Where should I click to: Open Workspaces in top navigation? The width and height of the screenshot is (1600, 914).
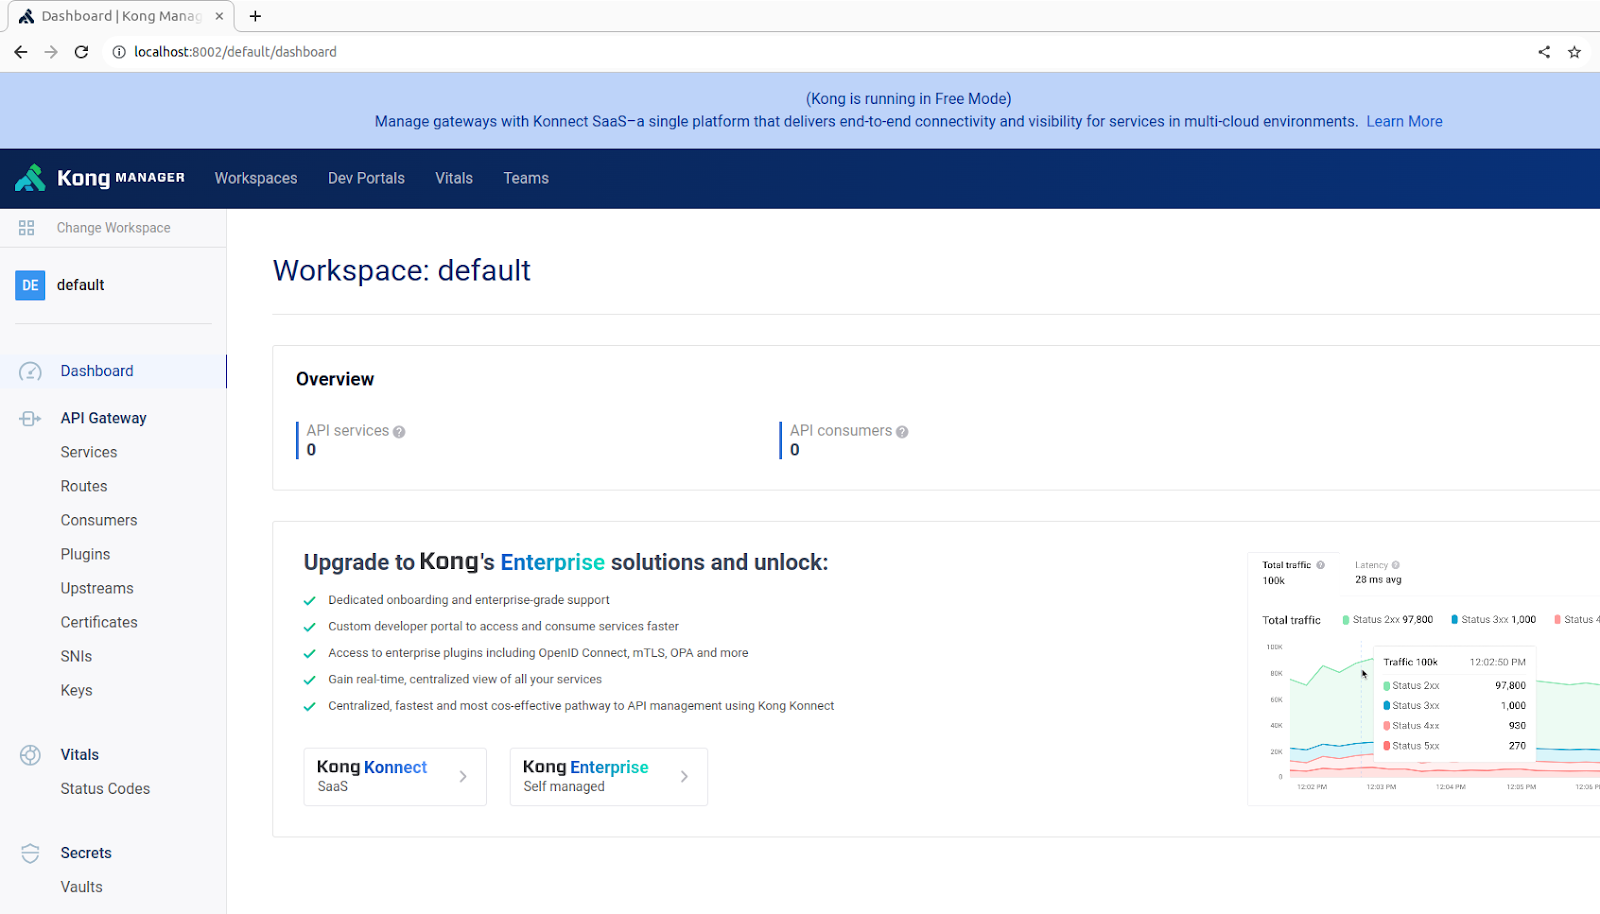coord(256,178)
